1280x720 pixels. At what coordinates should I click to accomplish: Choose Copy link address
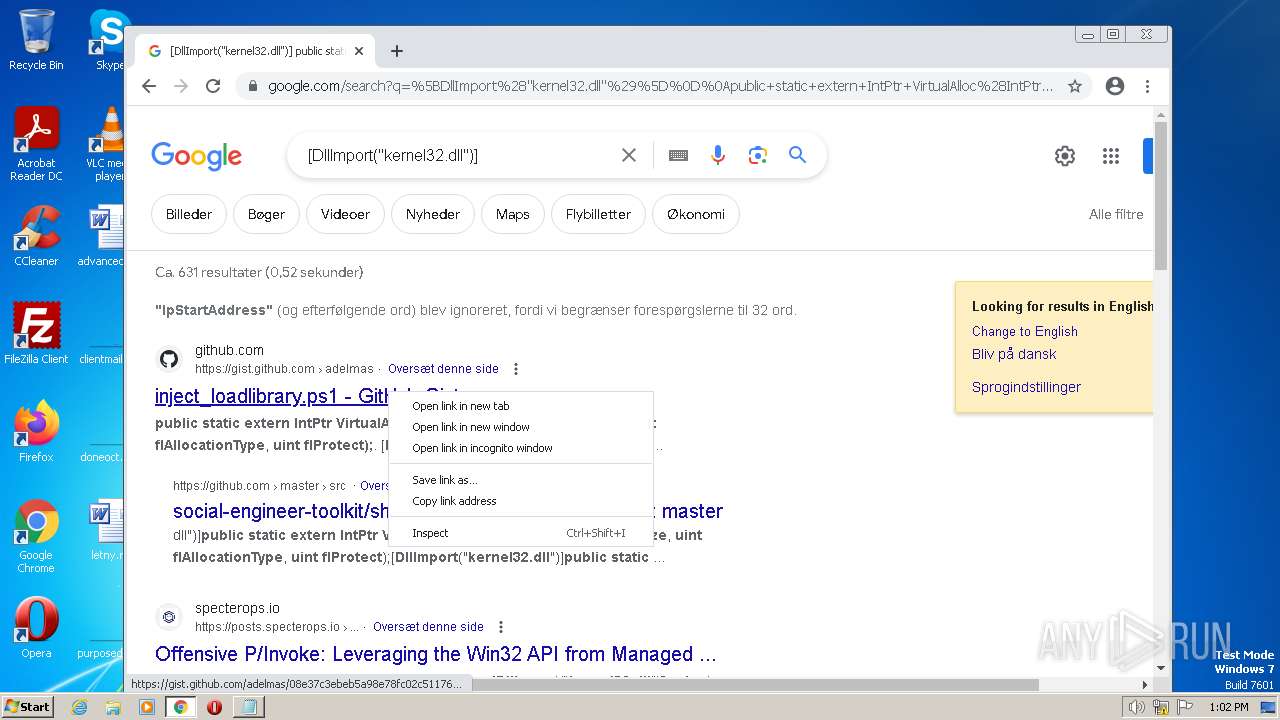[520, 501]
